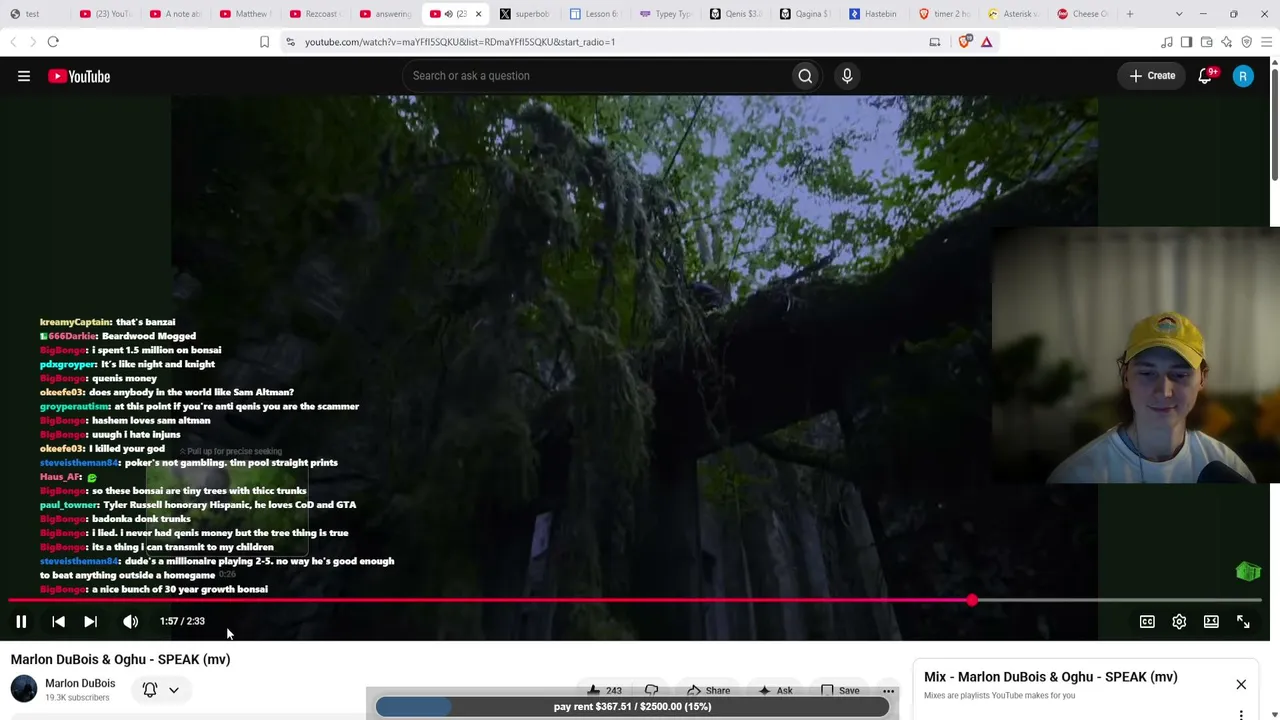This screenshot has width=1280, height=720.
Task: Go back in browser history
Action: (13, 42)
